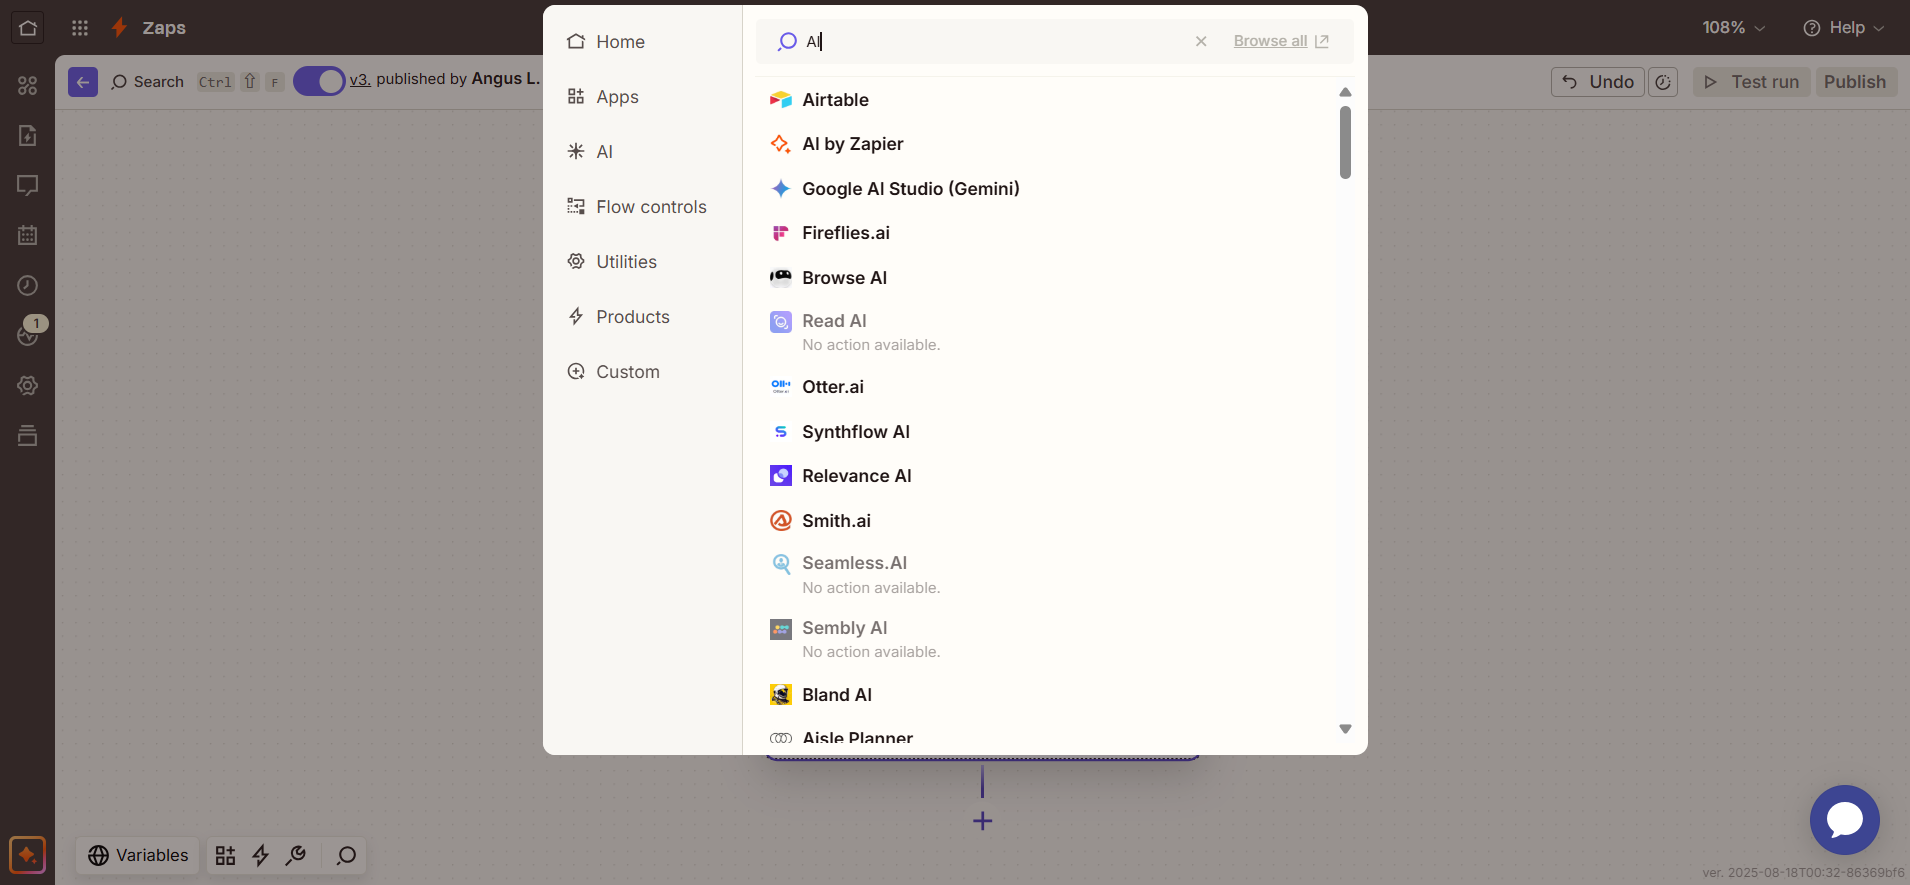Open the Browse all link
The height and width of the screenshot is (885, 1910).
(x=1281, y=41)
